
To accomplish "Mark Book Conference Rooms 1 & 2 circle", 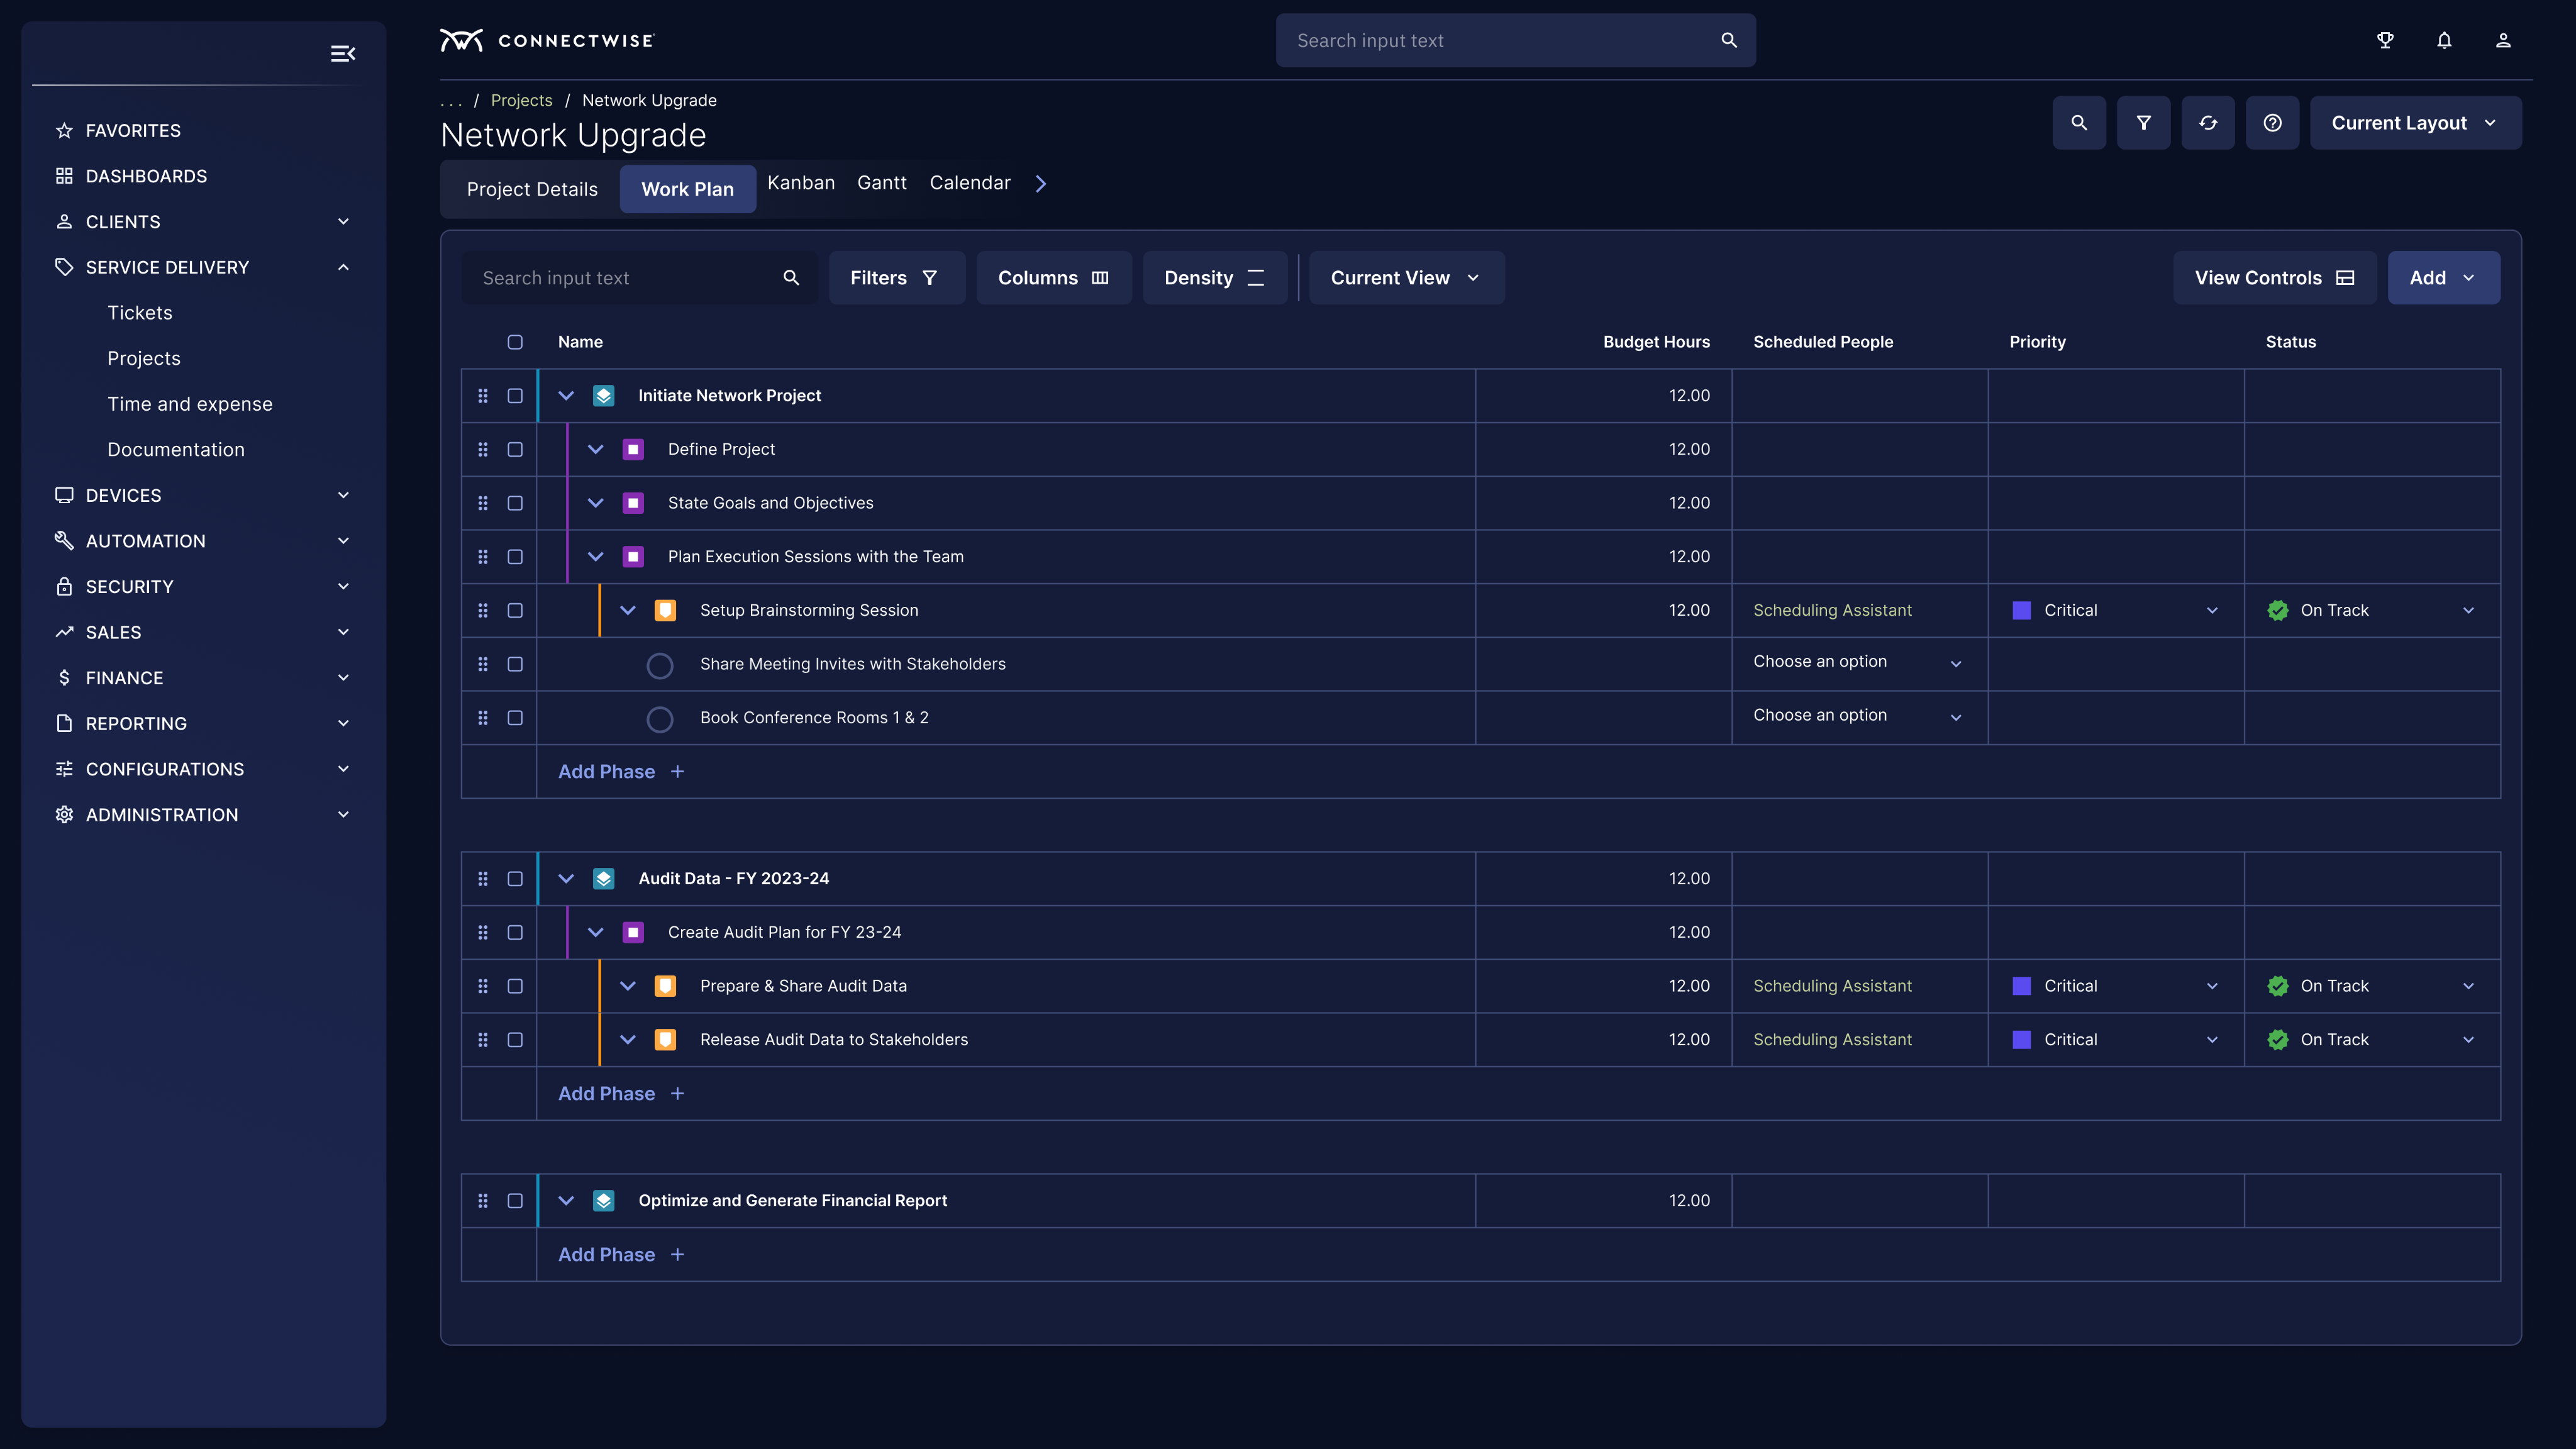I will pos(660,719).
